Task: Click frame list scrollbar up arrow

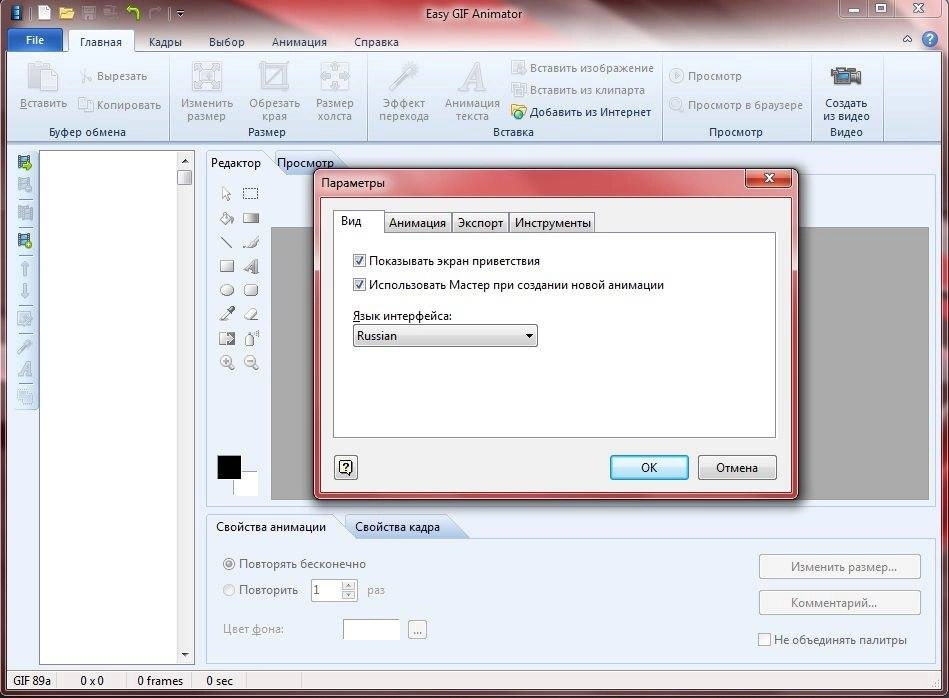Action: [185, 160]
